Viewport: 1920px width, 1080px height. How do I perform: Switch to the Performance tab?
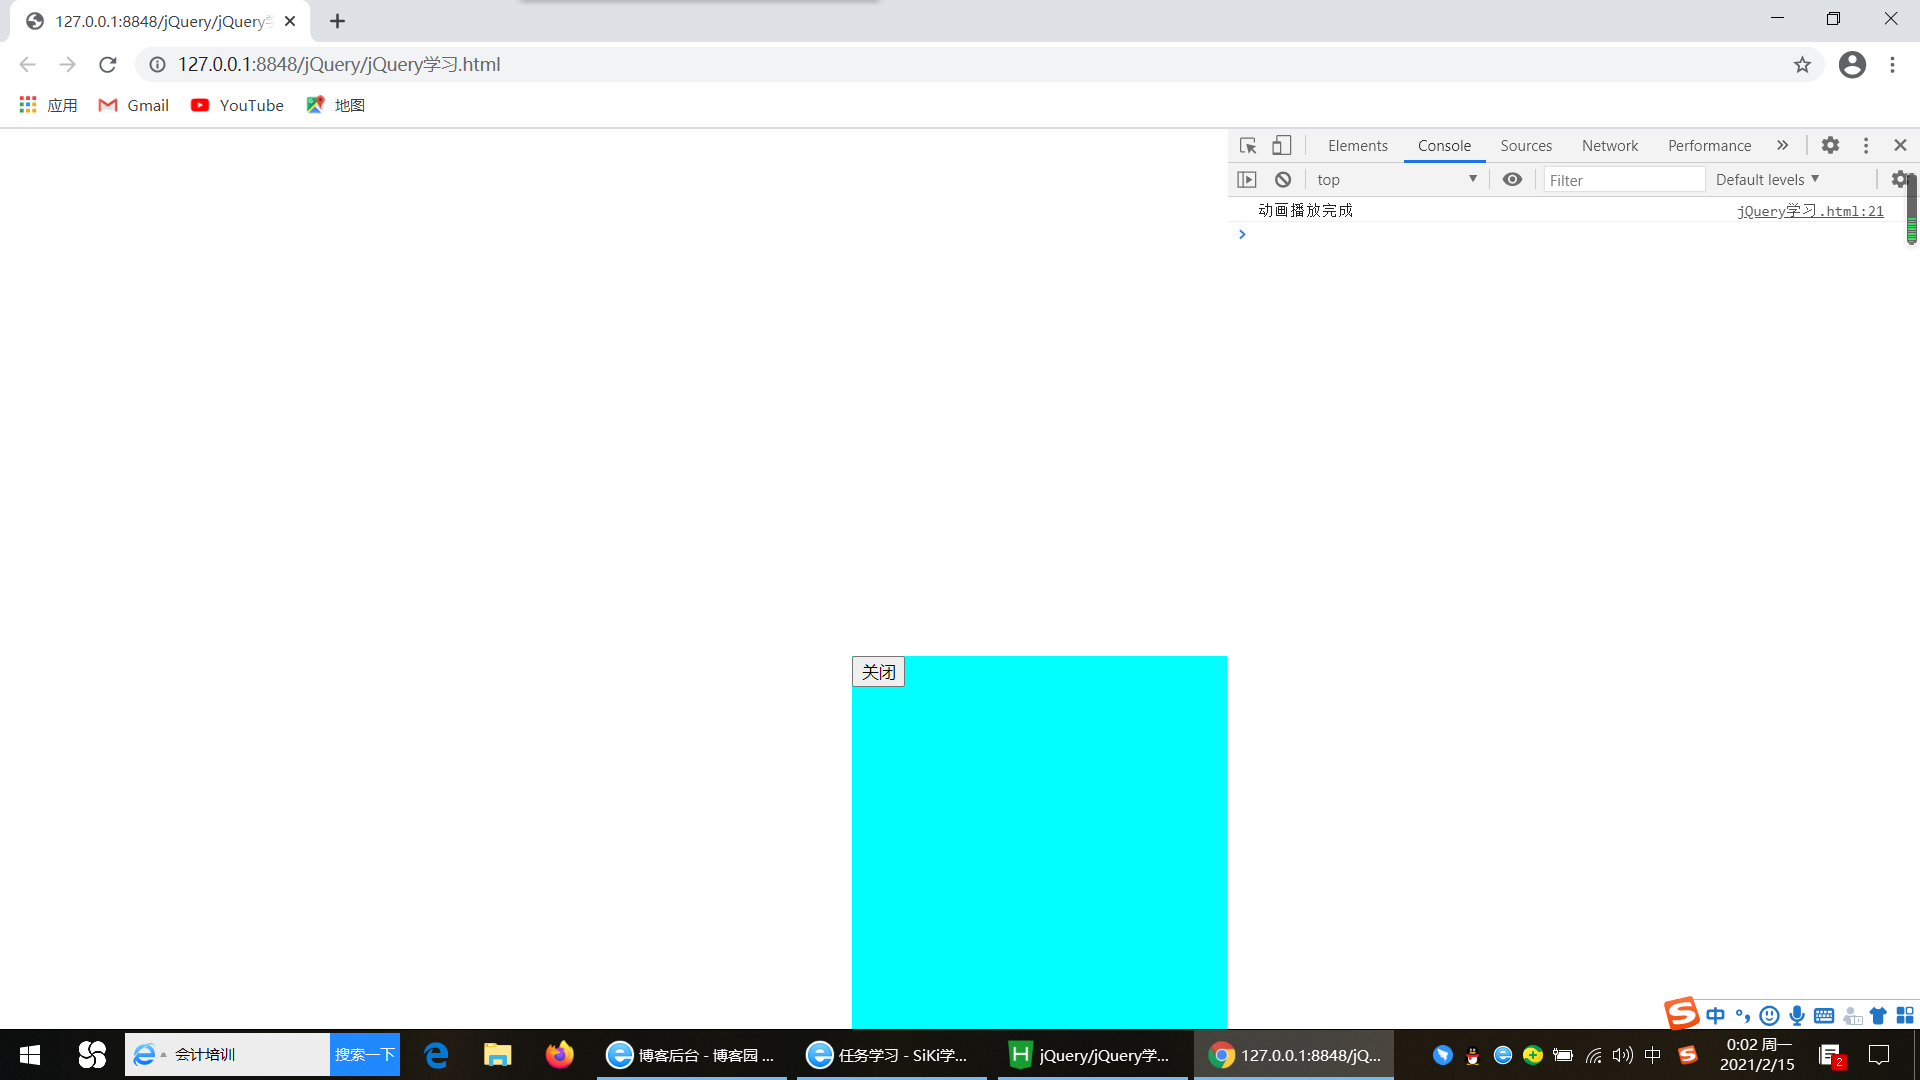pos(1709,146)
